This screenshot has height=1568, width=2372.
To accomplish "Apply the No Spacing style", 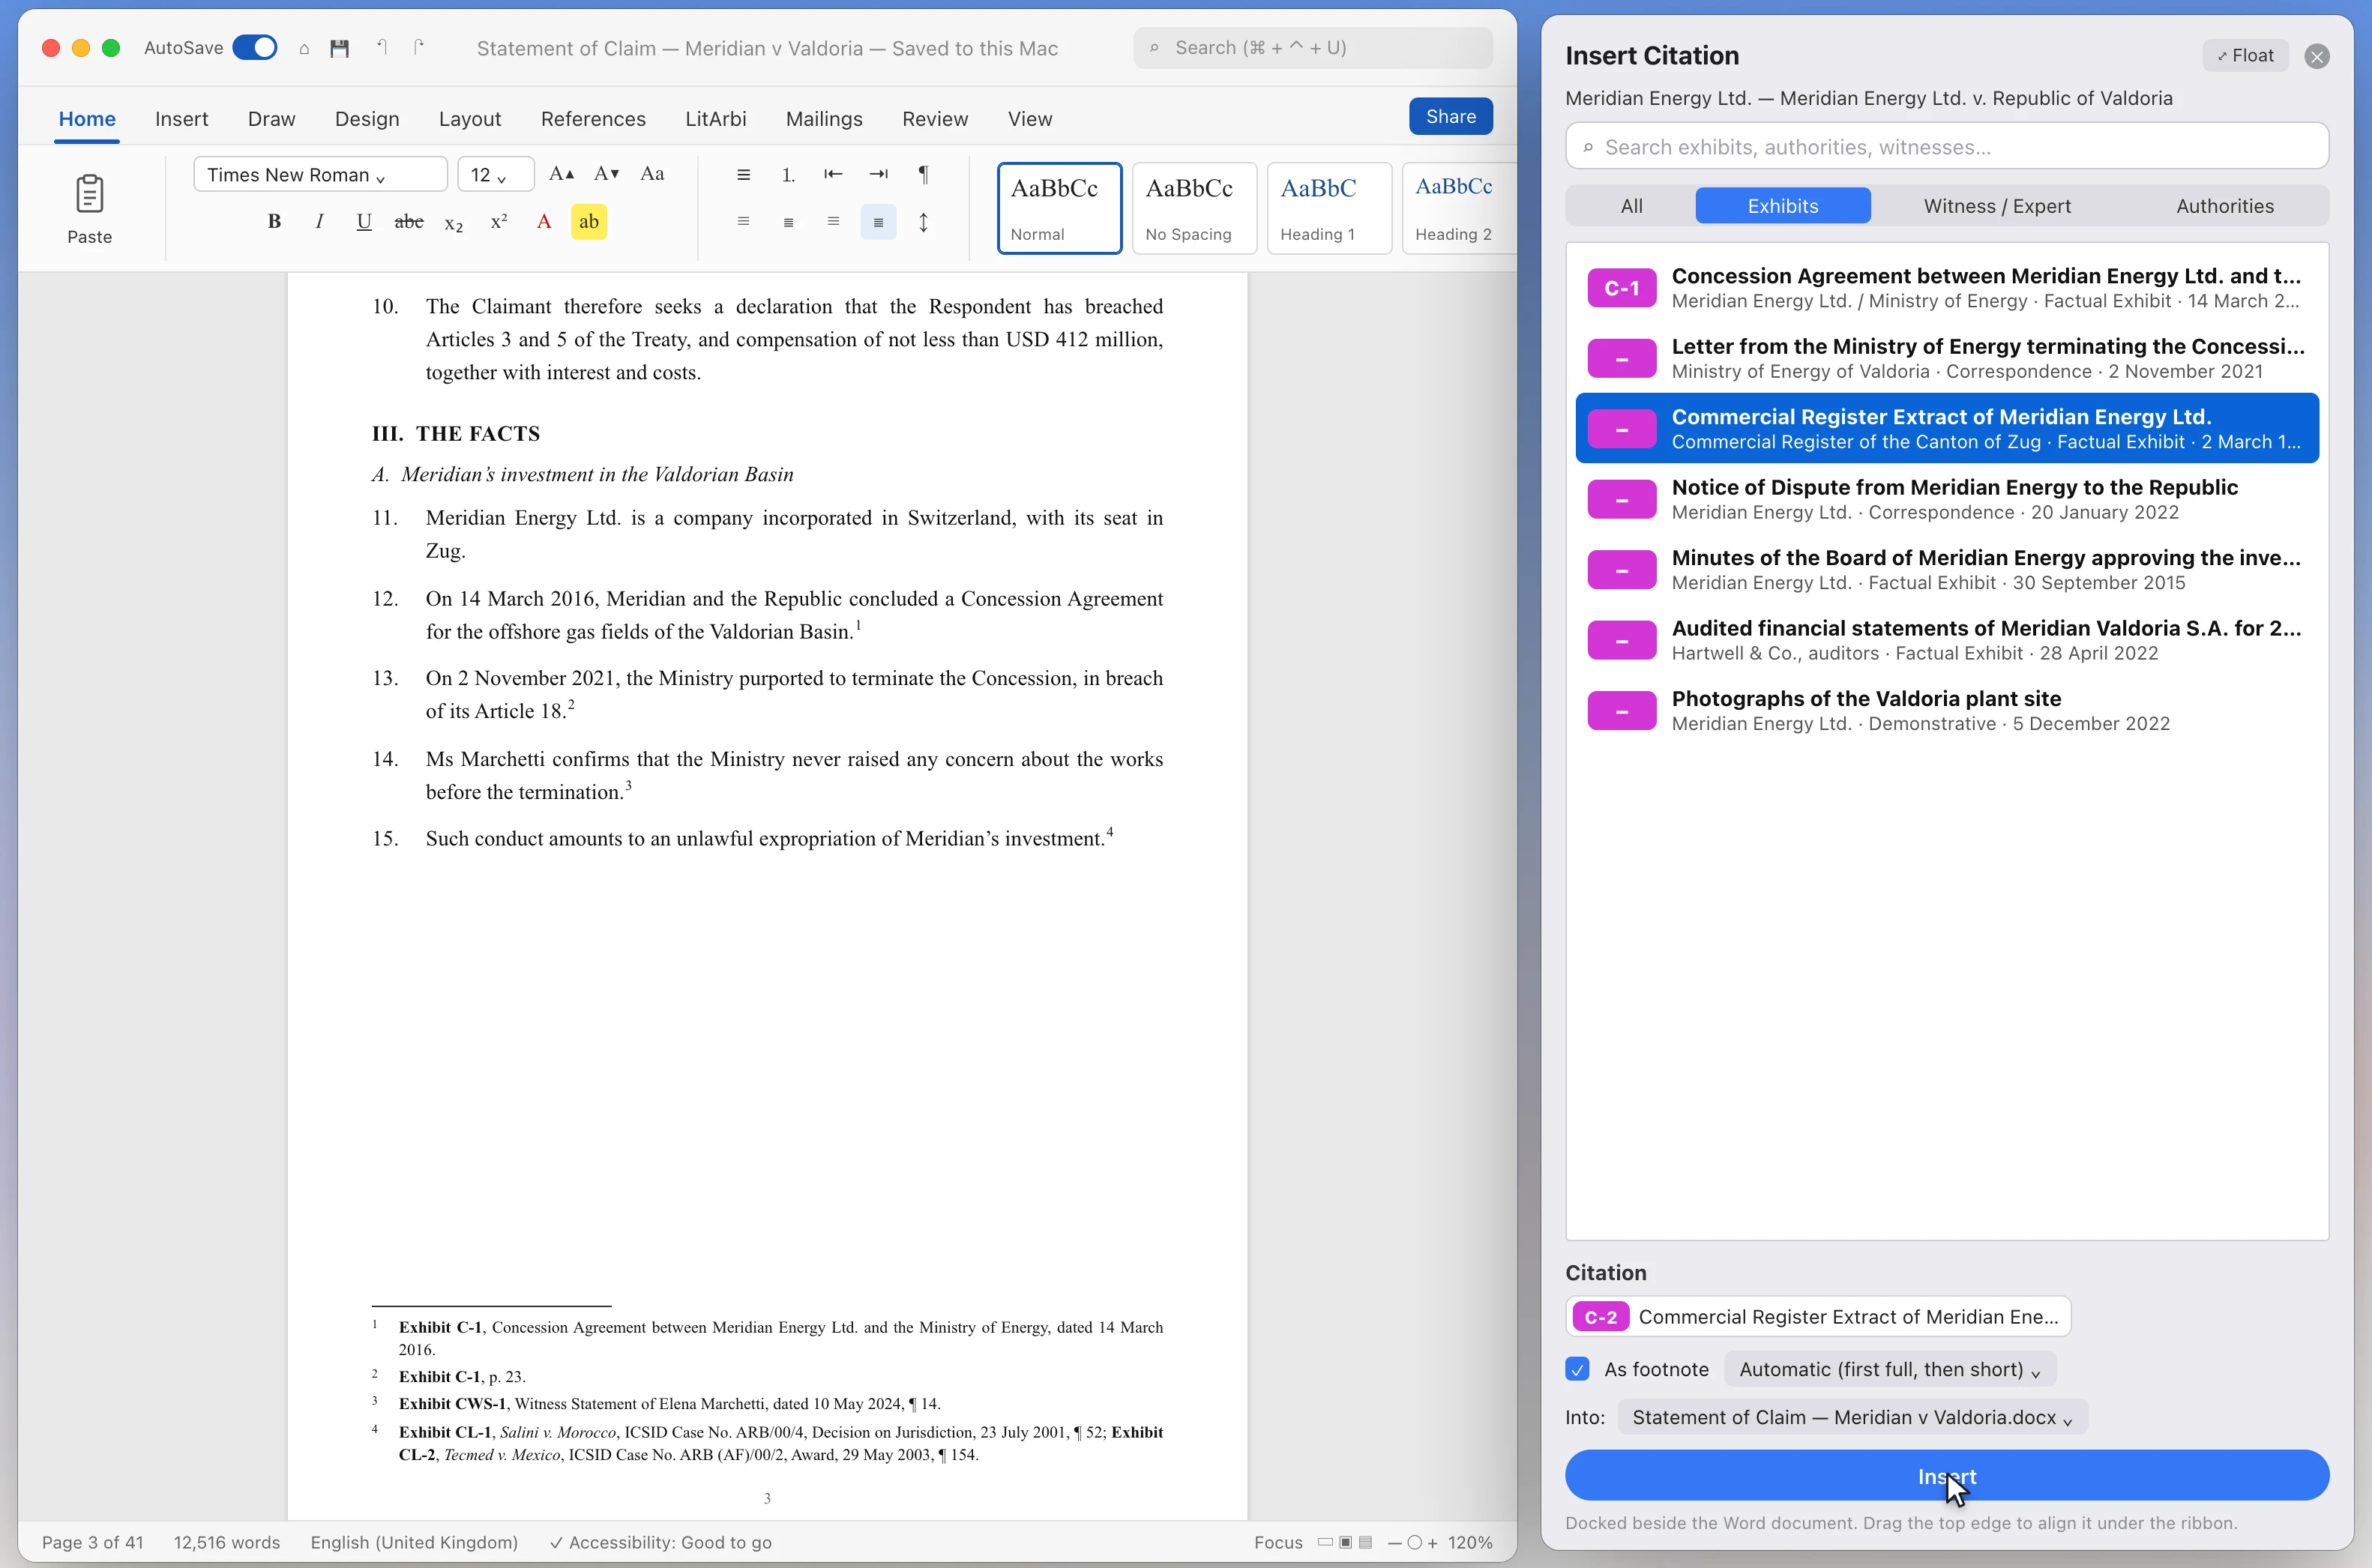I will tap(1194, 208).
